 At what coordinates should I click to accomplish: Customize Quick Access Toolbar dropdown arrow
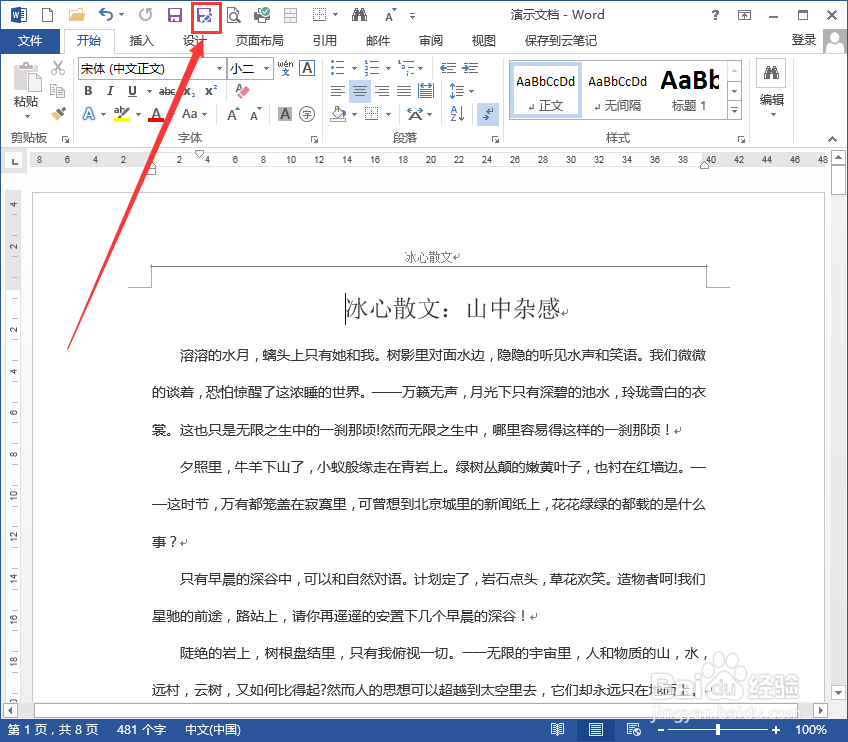[x=413, y=16]
